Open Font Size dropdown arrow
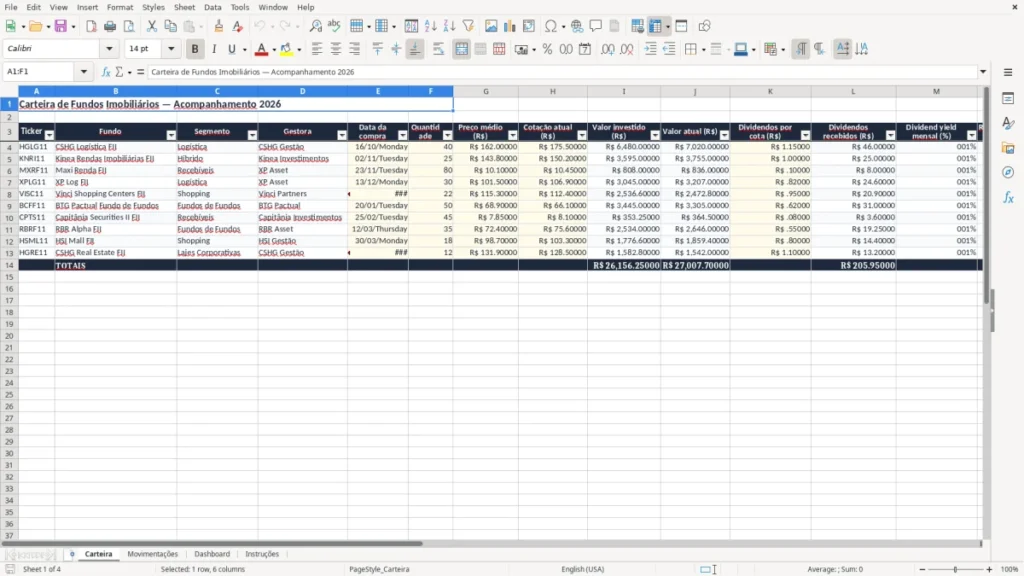 [x=171, y=49]
